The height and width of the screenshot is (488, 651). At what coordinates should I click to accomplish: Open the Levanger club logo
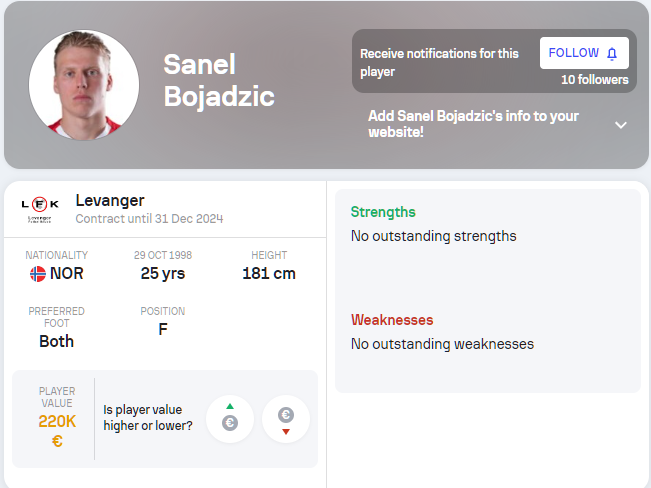coord(40,209)
